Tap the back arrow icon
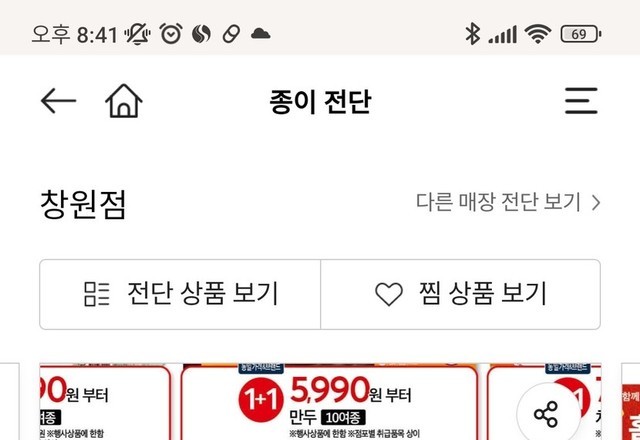Screen dimensions: 640x440 [58, 100]
